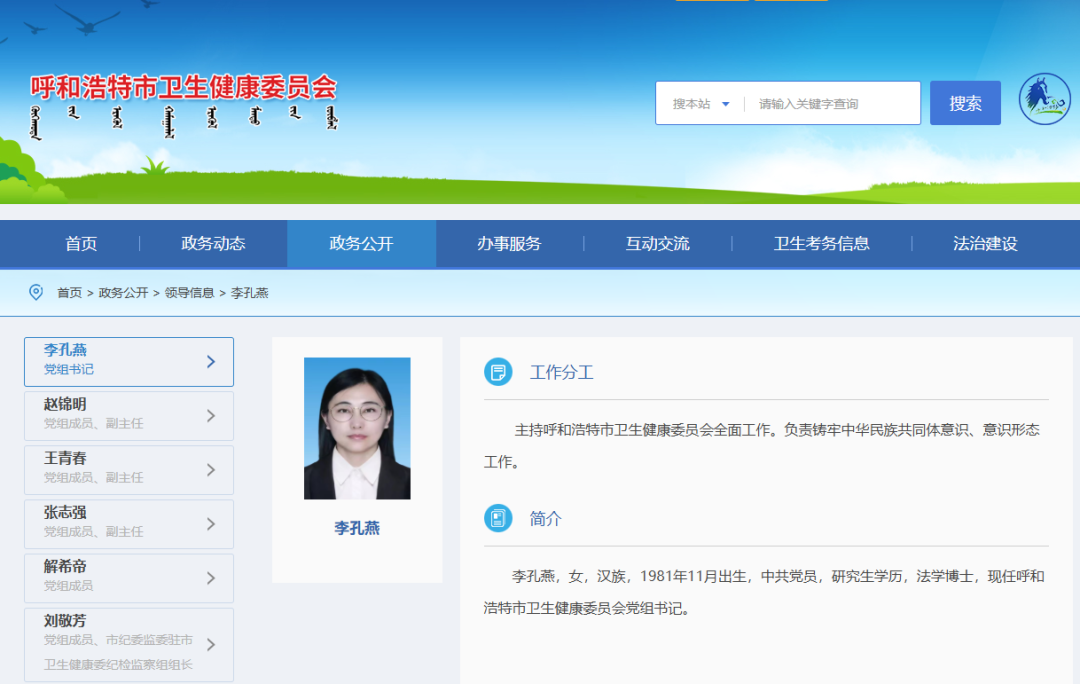Open the 法治建设 navigation tab
Screen dimensions: 1080x684
click(x=986, y=243)
